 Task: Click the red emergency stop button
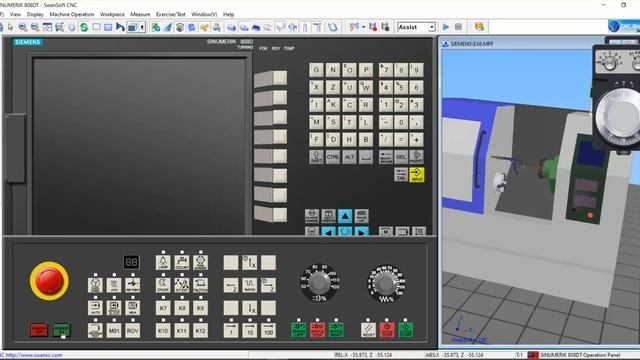pos(49,281)
